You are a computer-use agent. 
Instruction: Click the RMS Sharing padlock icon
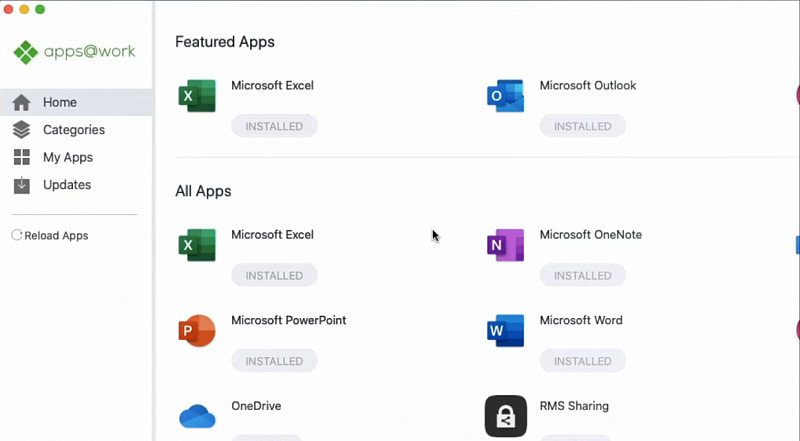click(x=506, y=416)
